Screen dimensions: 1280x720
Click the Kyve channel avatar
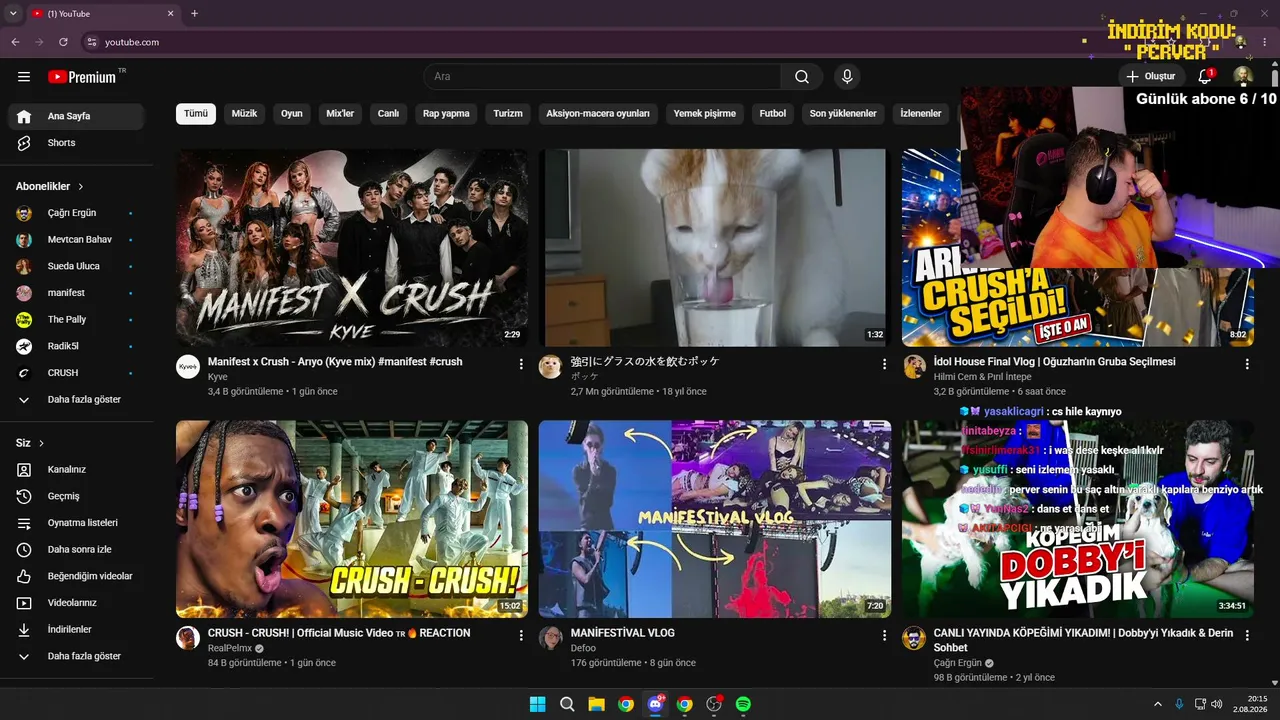(188, 366)
